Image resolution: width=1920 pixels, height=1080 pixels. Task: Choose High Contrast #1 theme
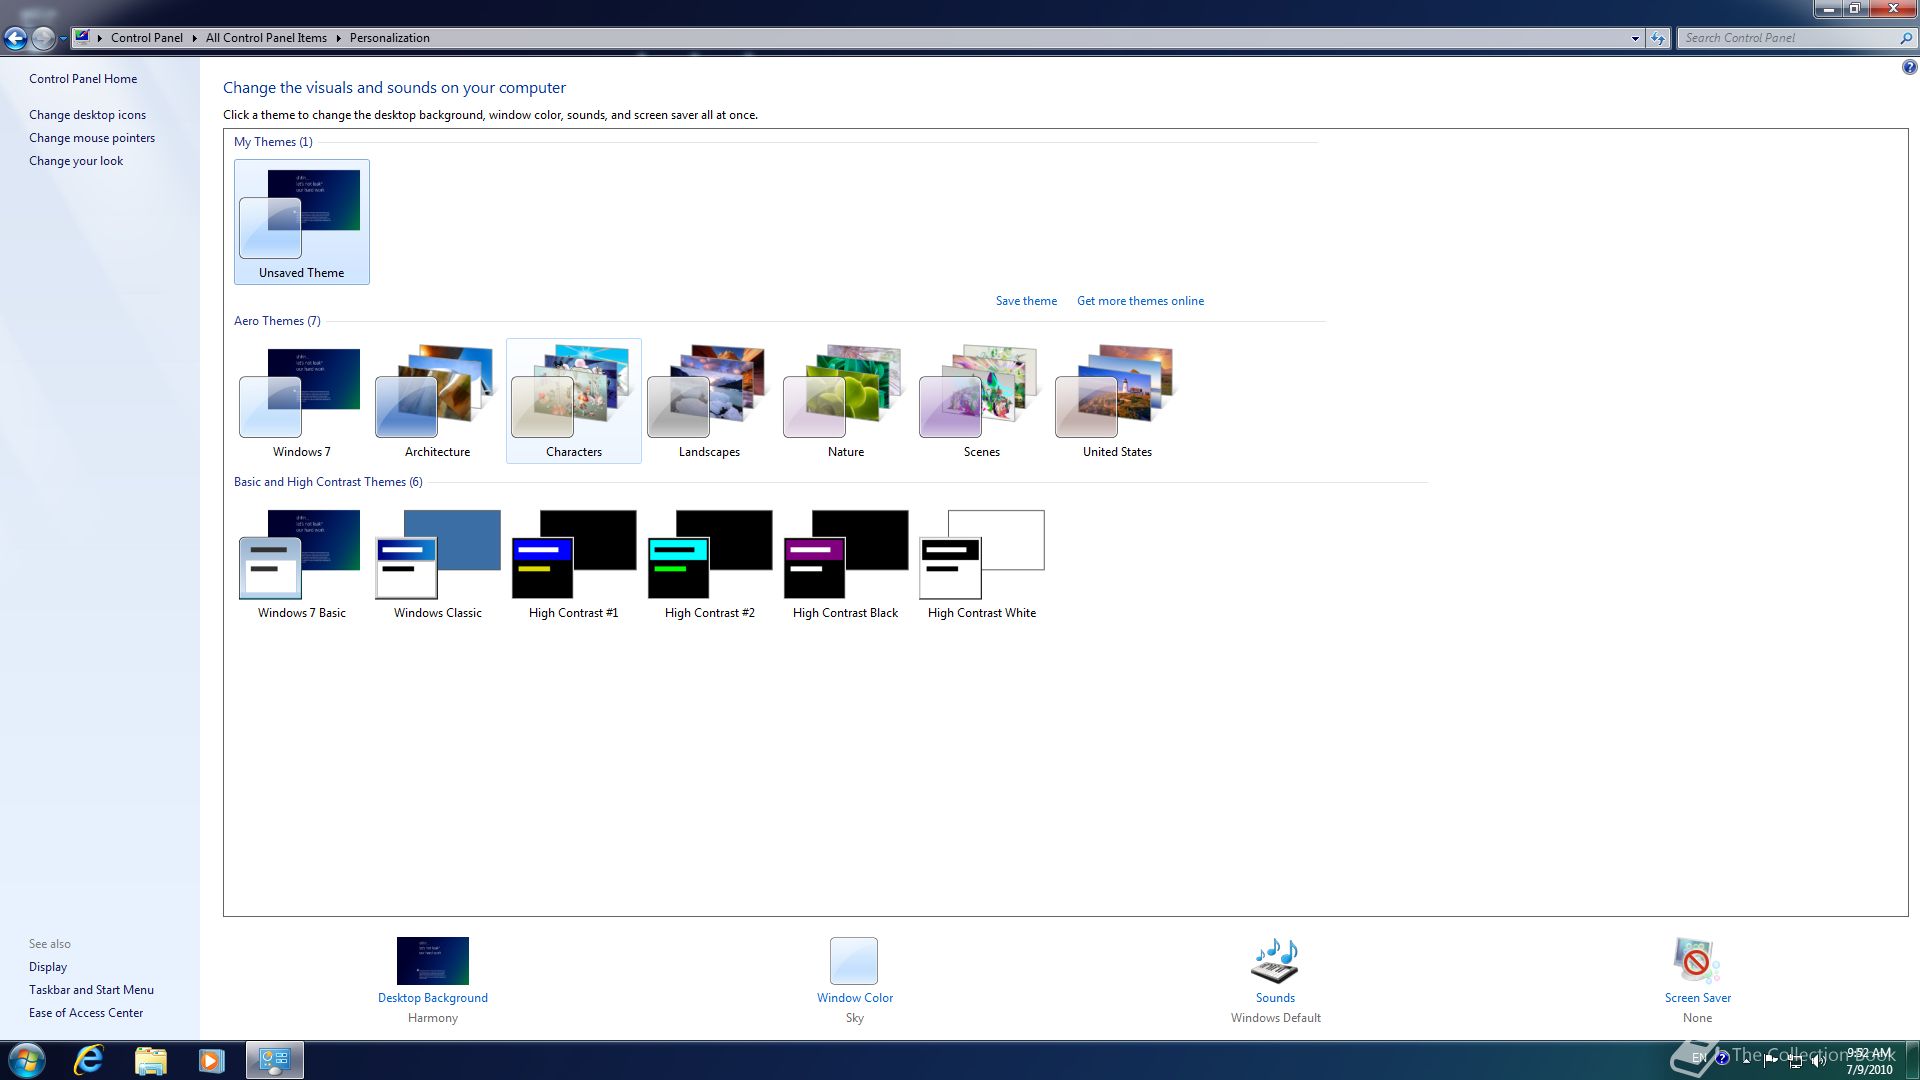point(573,563)
